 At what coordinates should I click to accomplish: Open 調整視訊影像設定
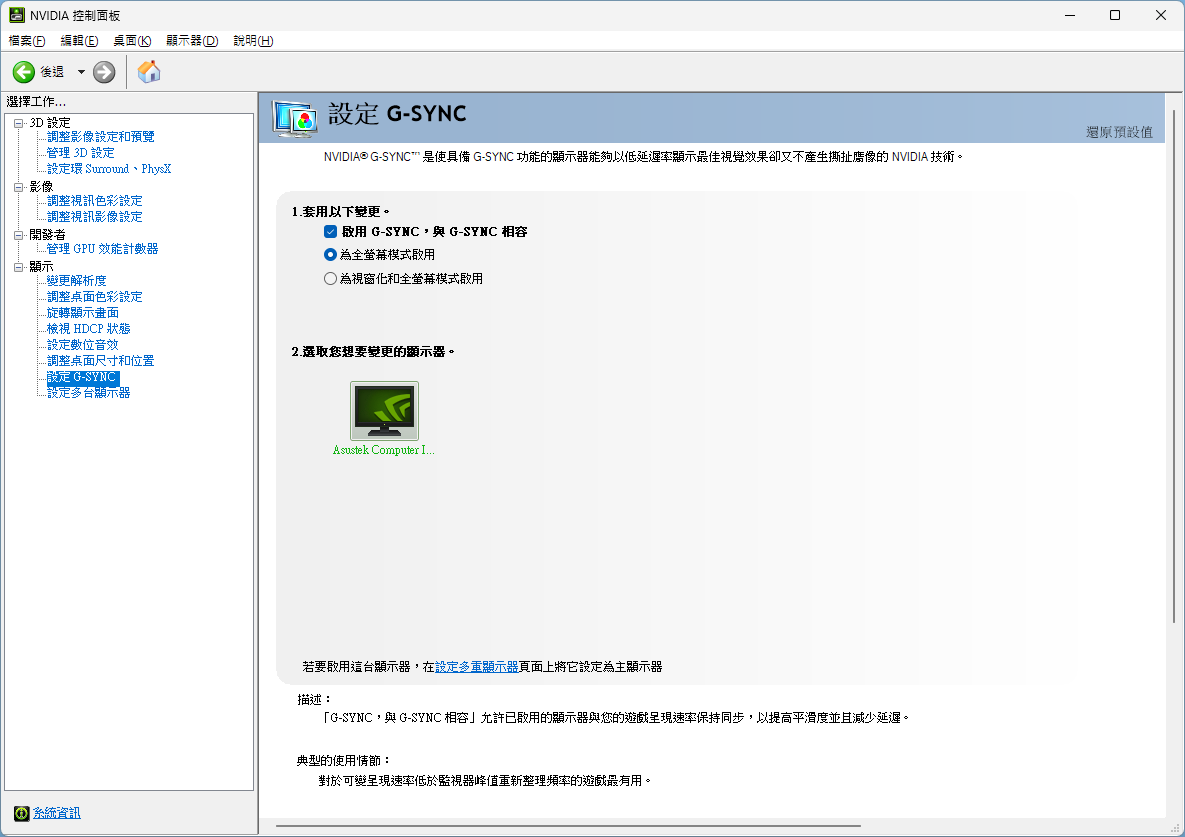[x=94, y=217]
